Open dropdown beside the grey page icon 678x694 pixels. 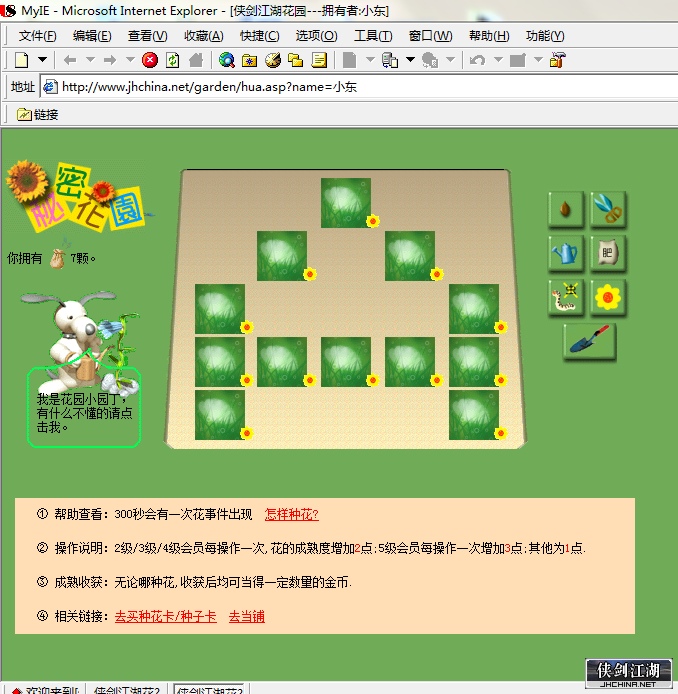point(370,59)
